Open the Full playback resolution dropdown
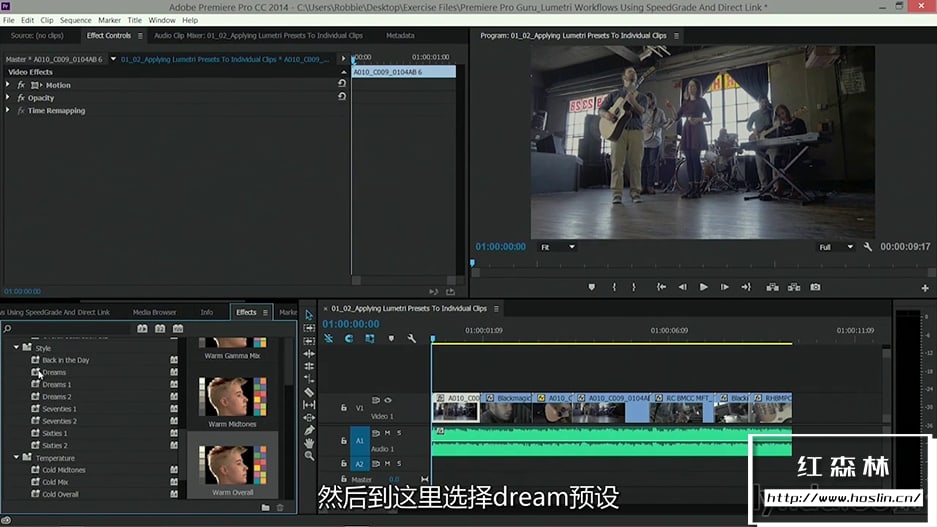937x527 pixels. point(836,247)
